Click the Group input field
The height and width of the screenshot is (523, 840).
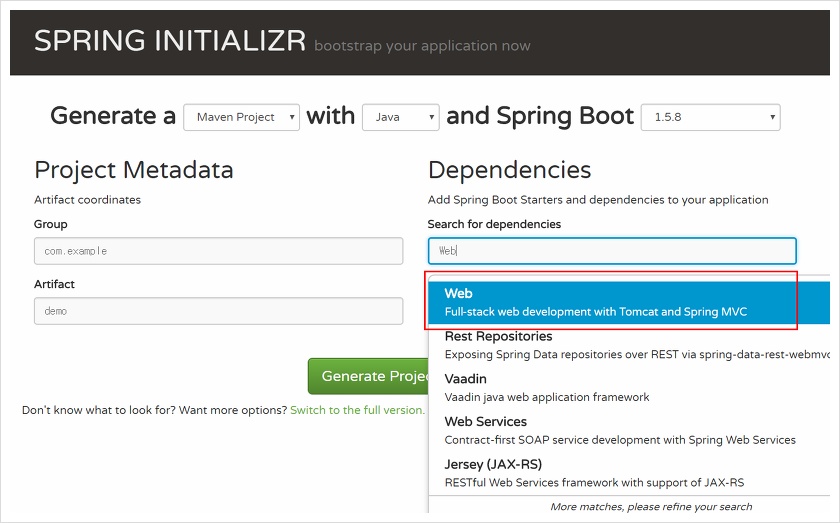coord(219,251)
